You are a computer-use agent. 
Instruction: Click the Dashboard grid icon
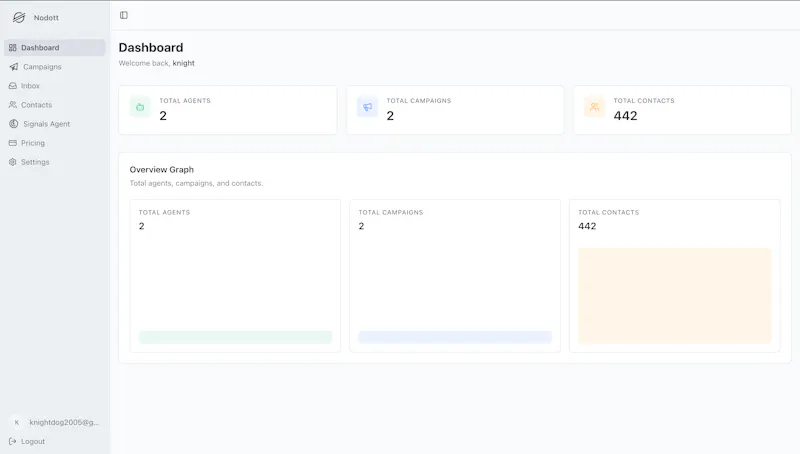click(13, 47)
